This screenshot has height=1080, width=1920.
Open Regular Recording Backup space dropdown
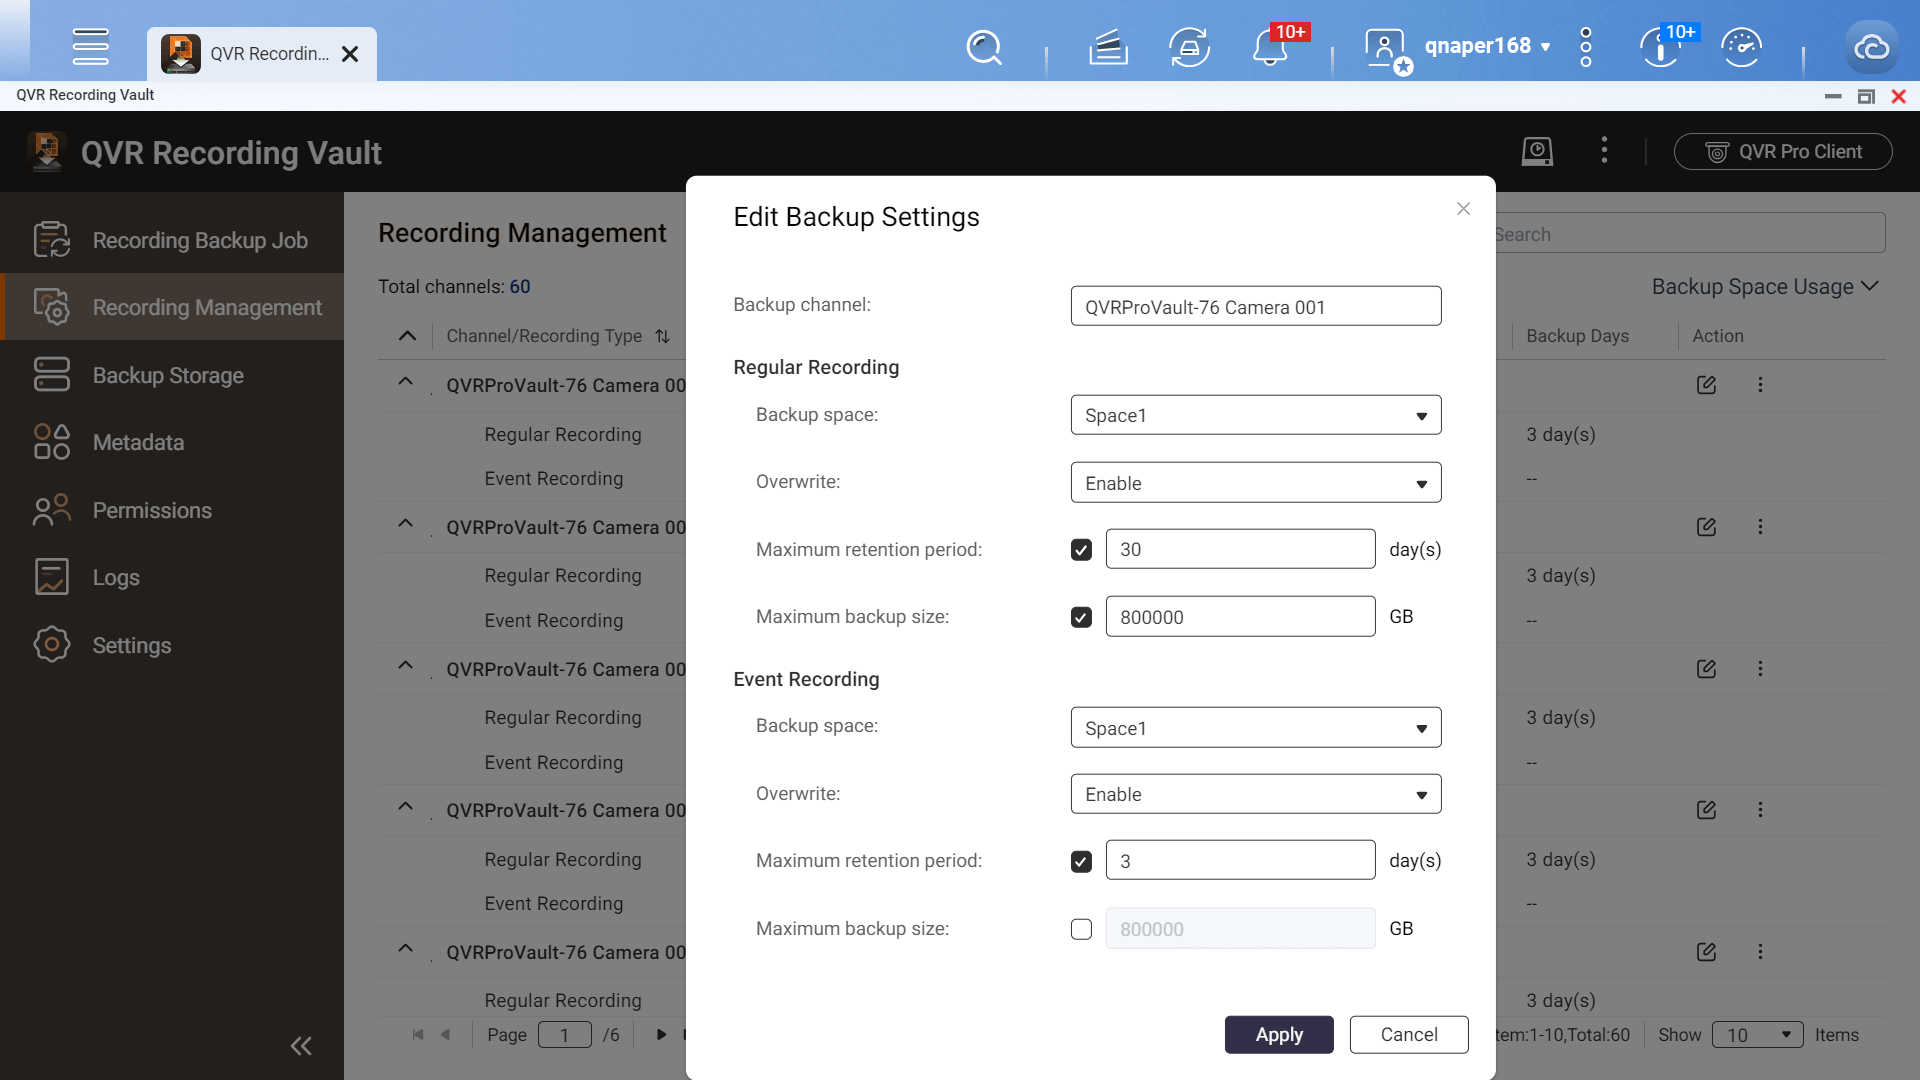(x=1255, y=416)
